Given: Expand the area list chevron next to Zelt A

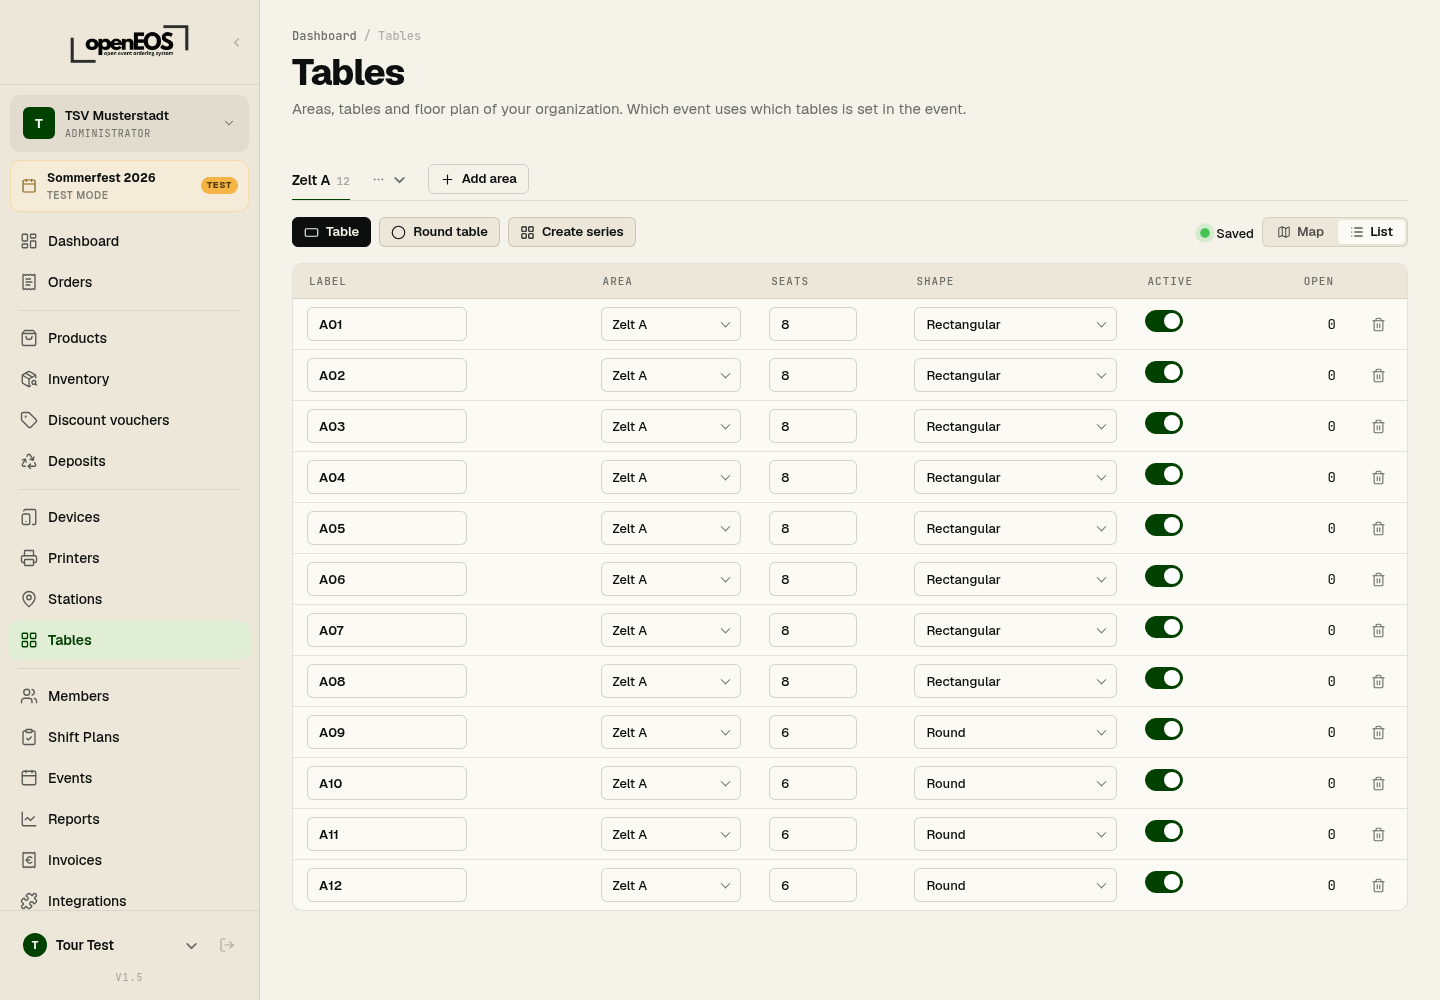Looking at the screenshot, I should [399, 180].
